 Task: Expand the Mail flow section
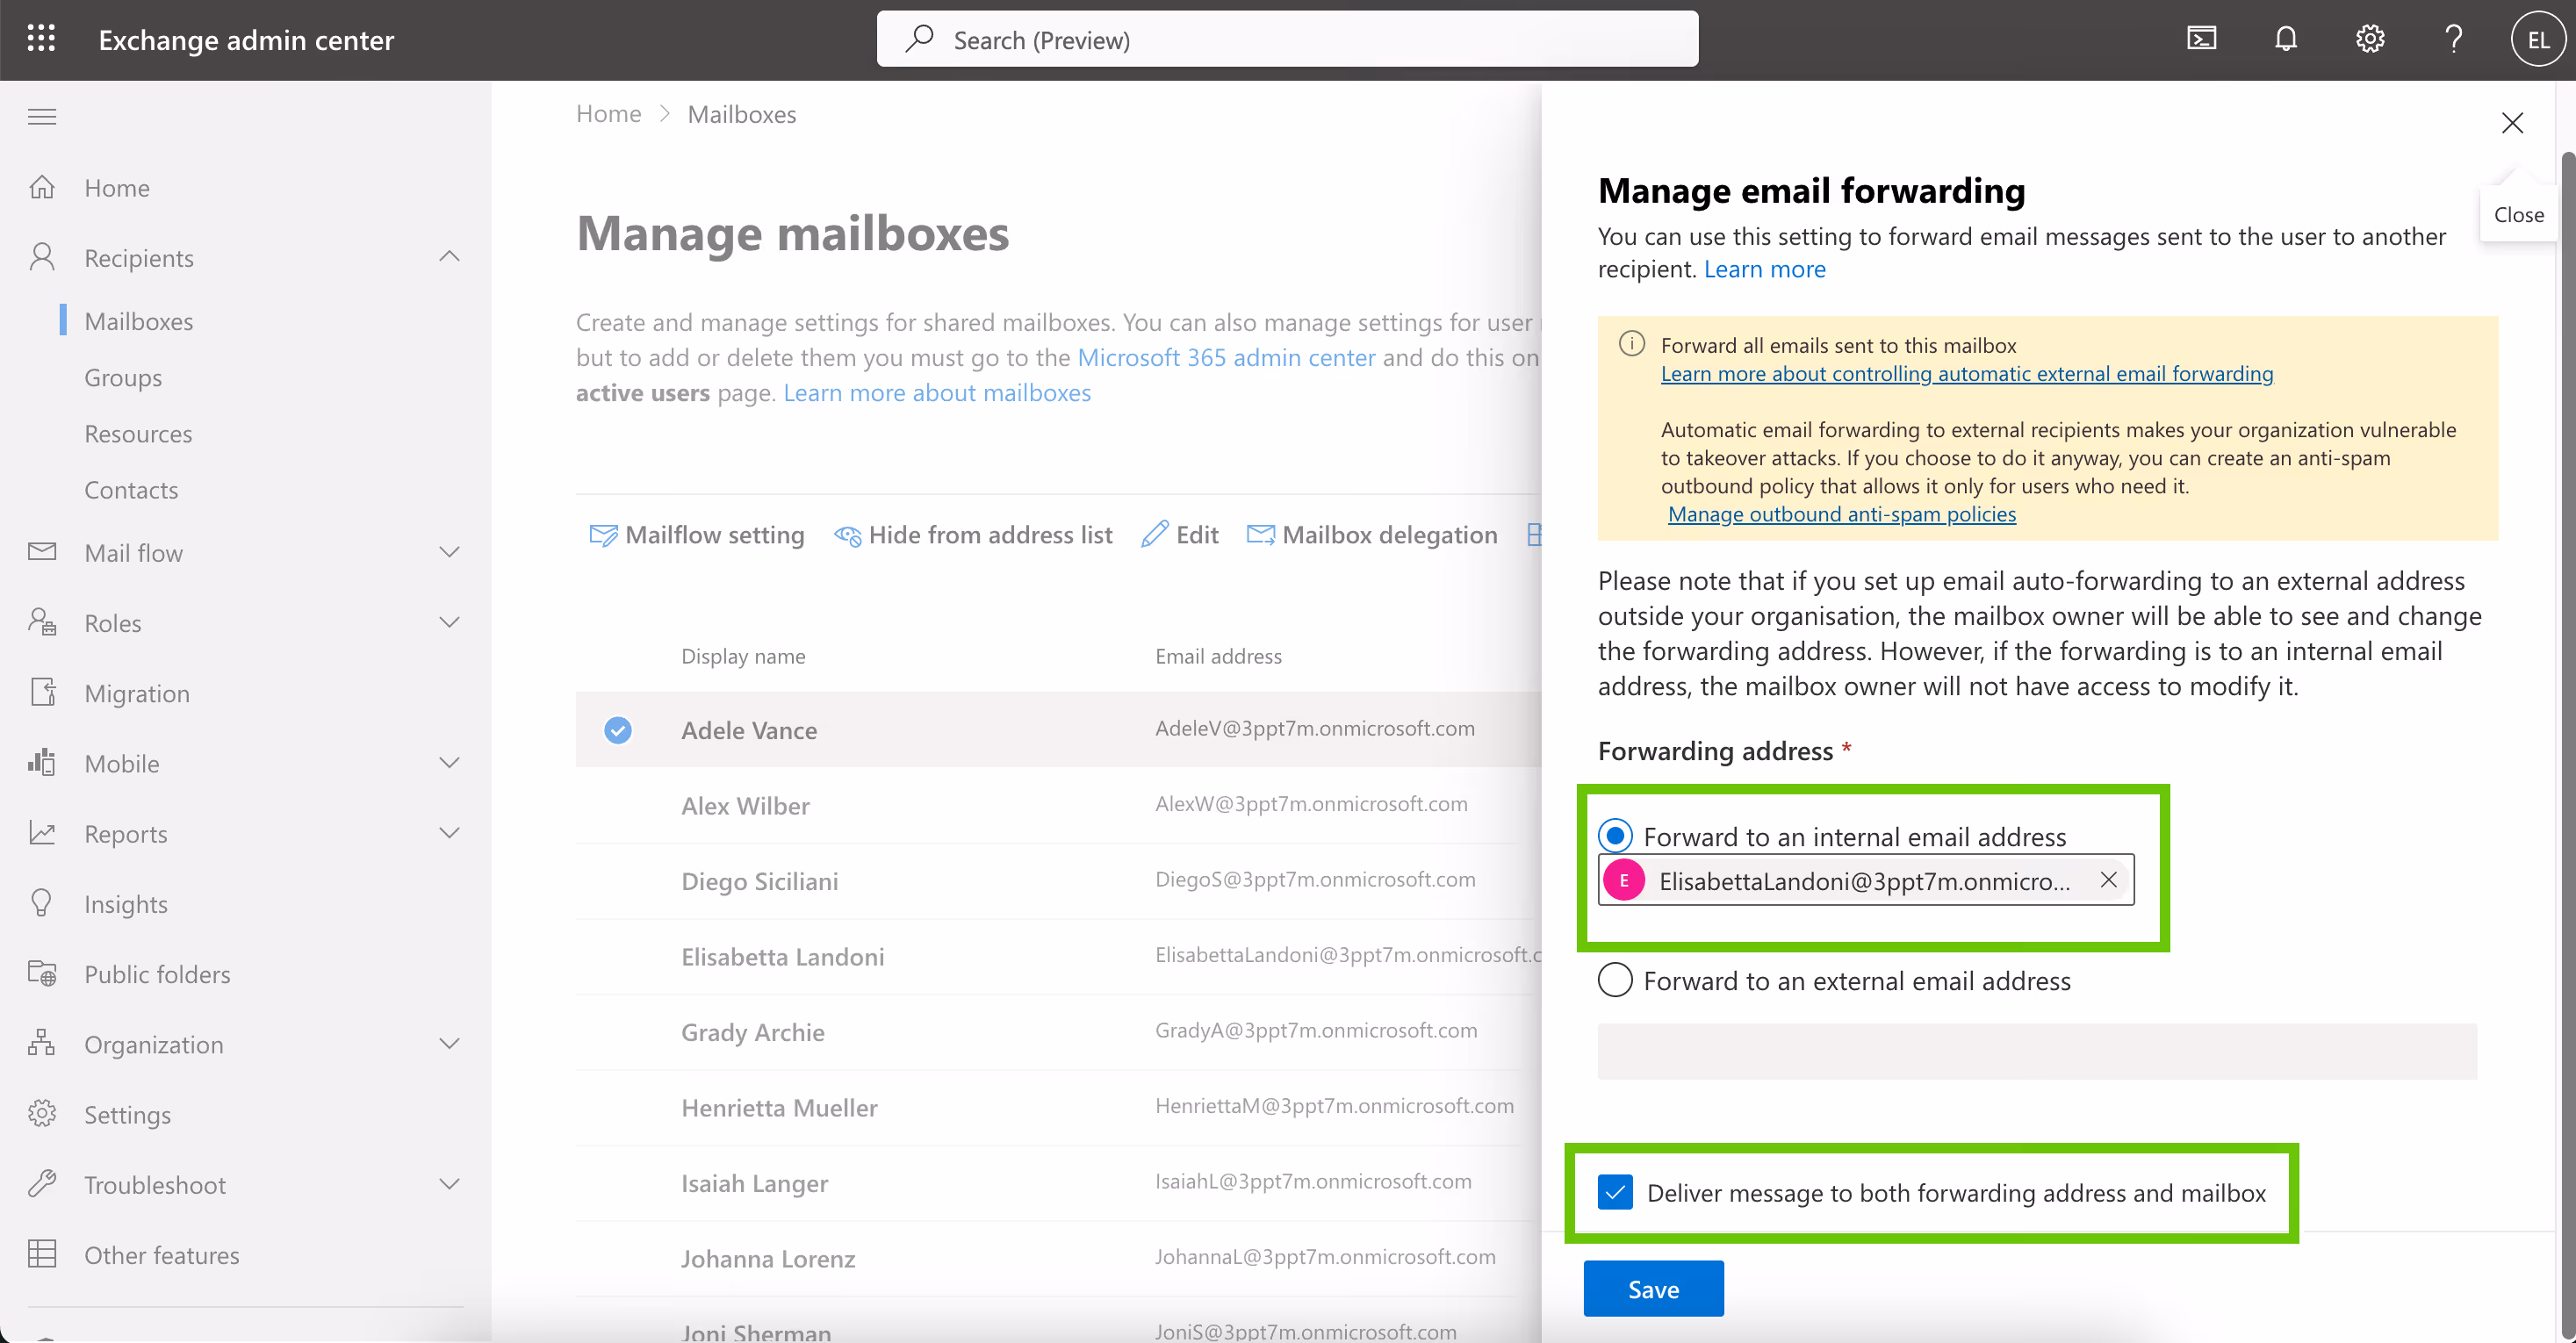click(450, 552)
